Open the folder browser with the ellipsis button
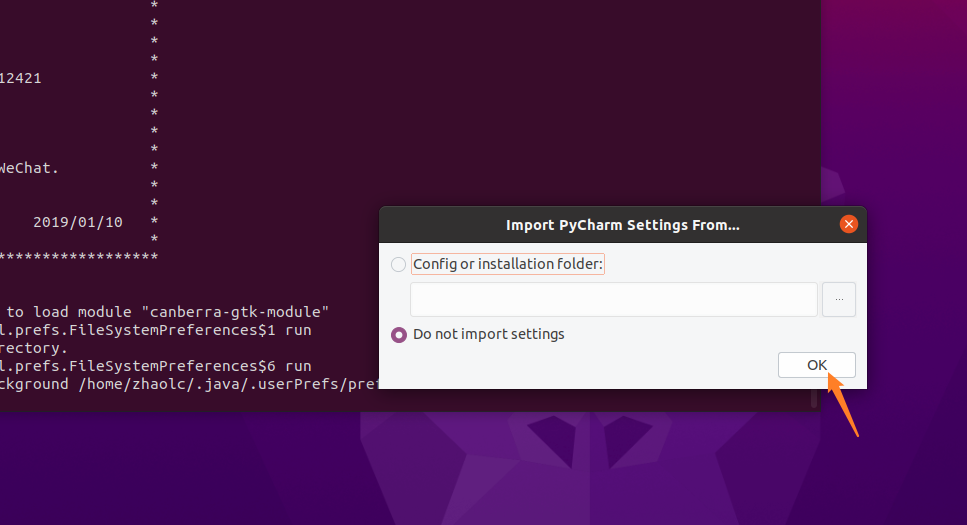Viewport: 967px width, 525px height. [839, 299]
